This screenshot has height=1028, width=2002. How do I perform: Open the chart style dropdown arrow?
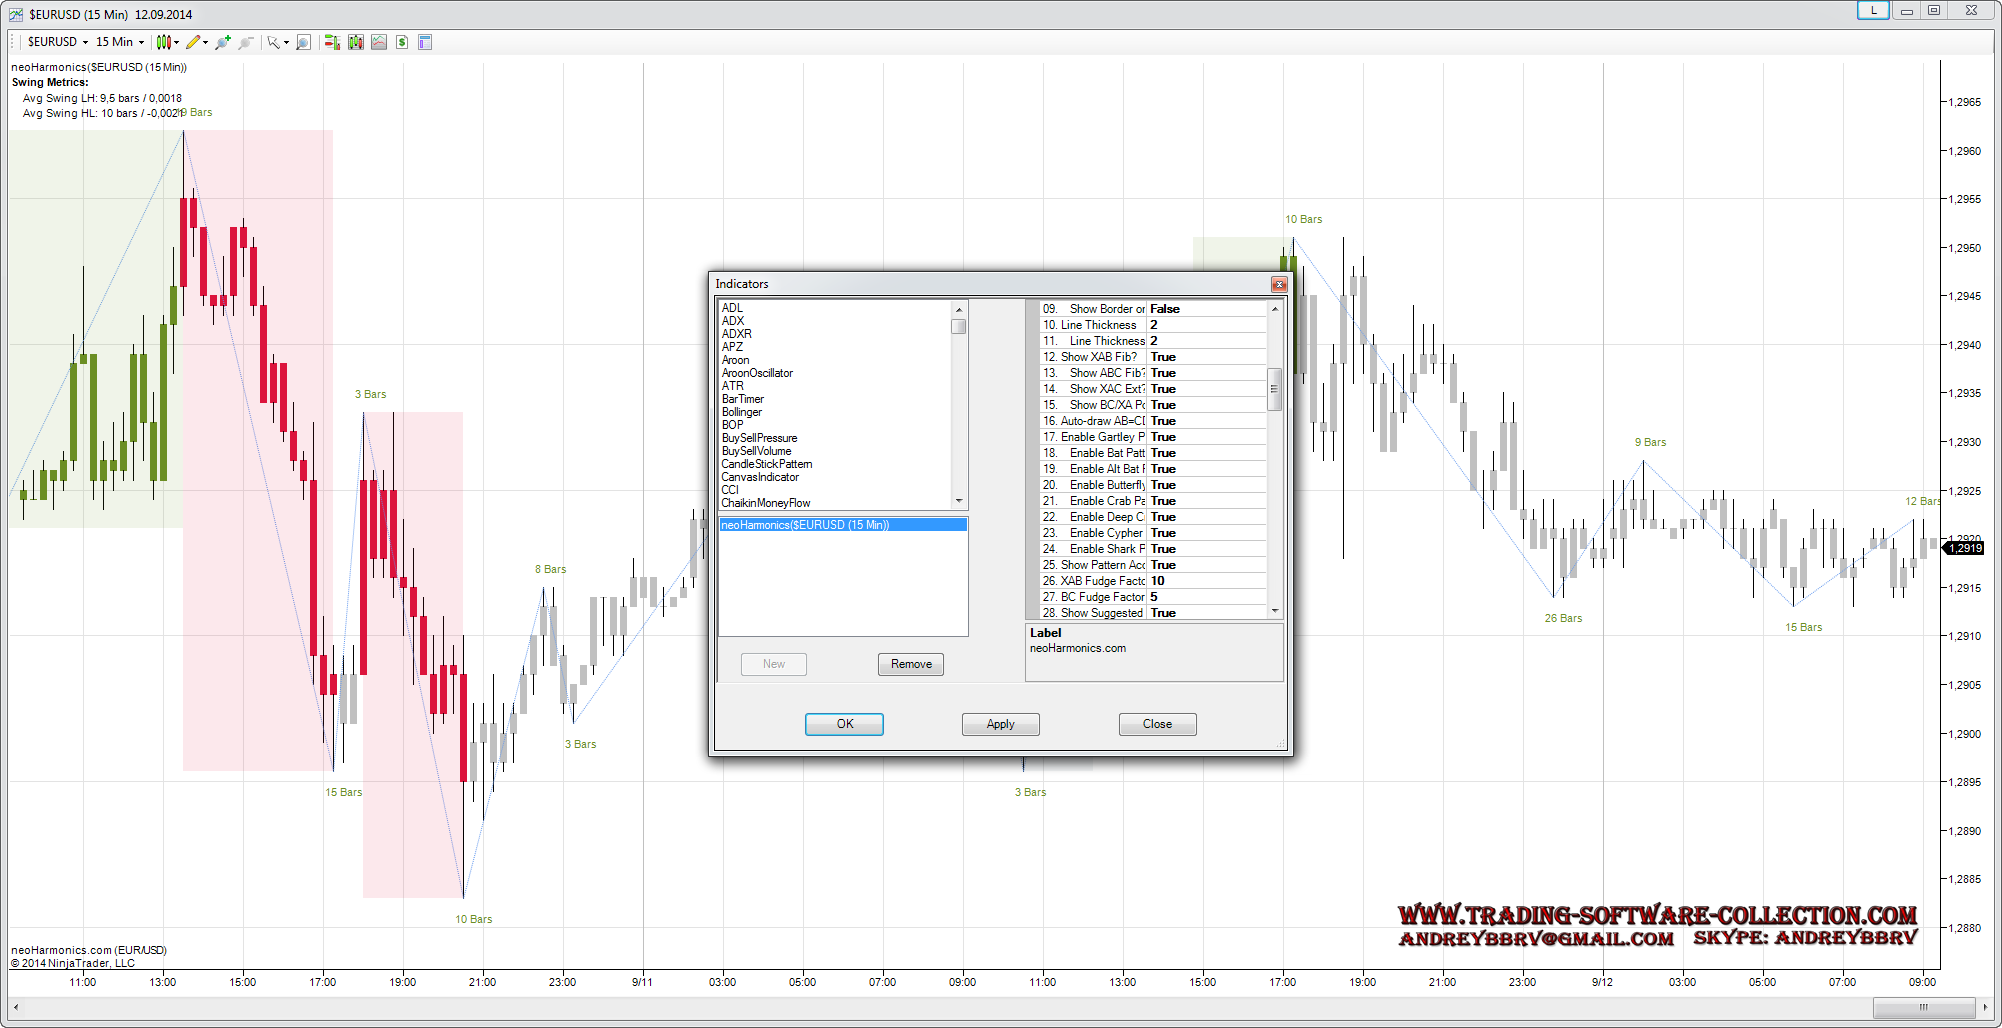click(x=177, y=42)
